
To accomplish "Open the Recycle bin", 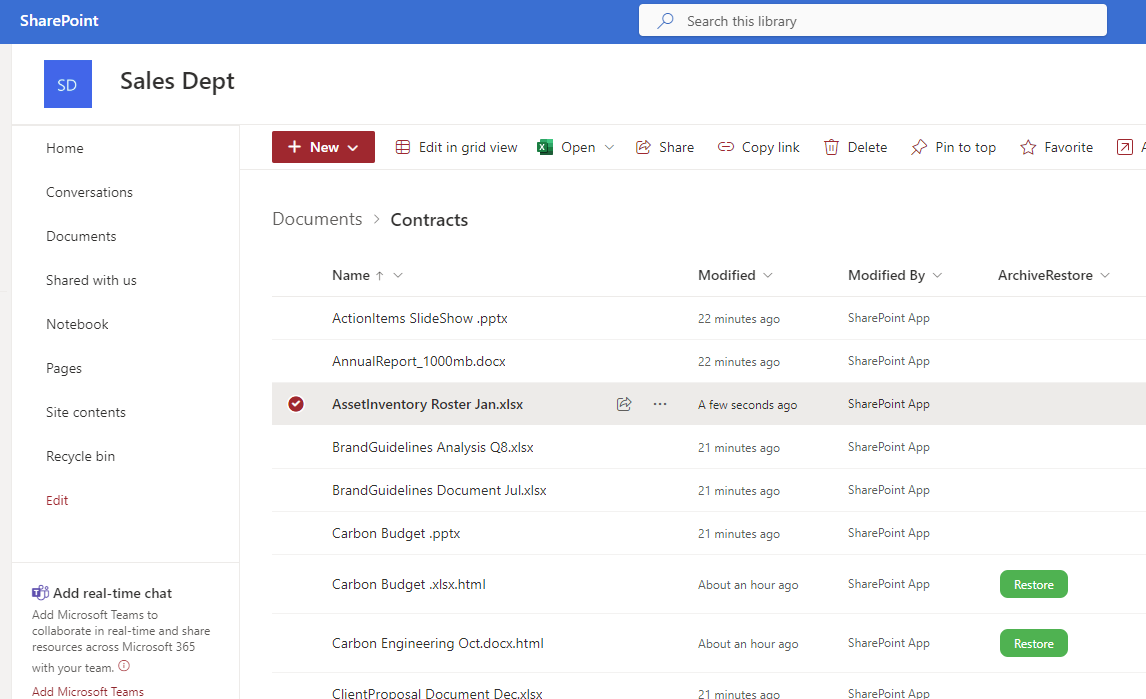I will pos(80,456).
